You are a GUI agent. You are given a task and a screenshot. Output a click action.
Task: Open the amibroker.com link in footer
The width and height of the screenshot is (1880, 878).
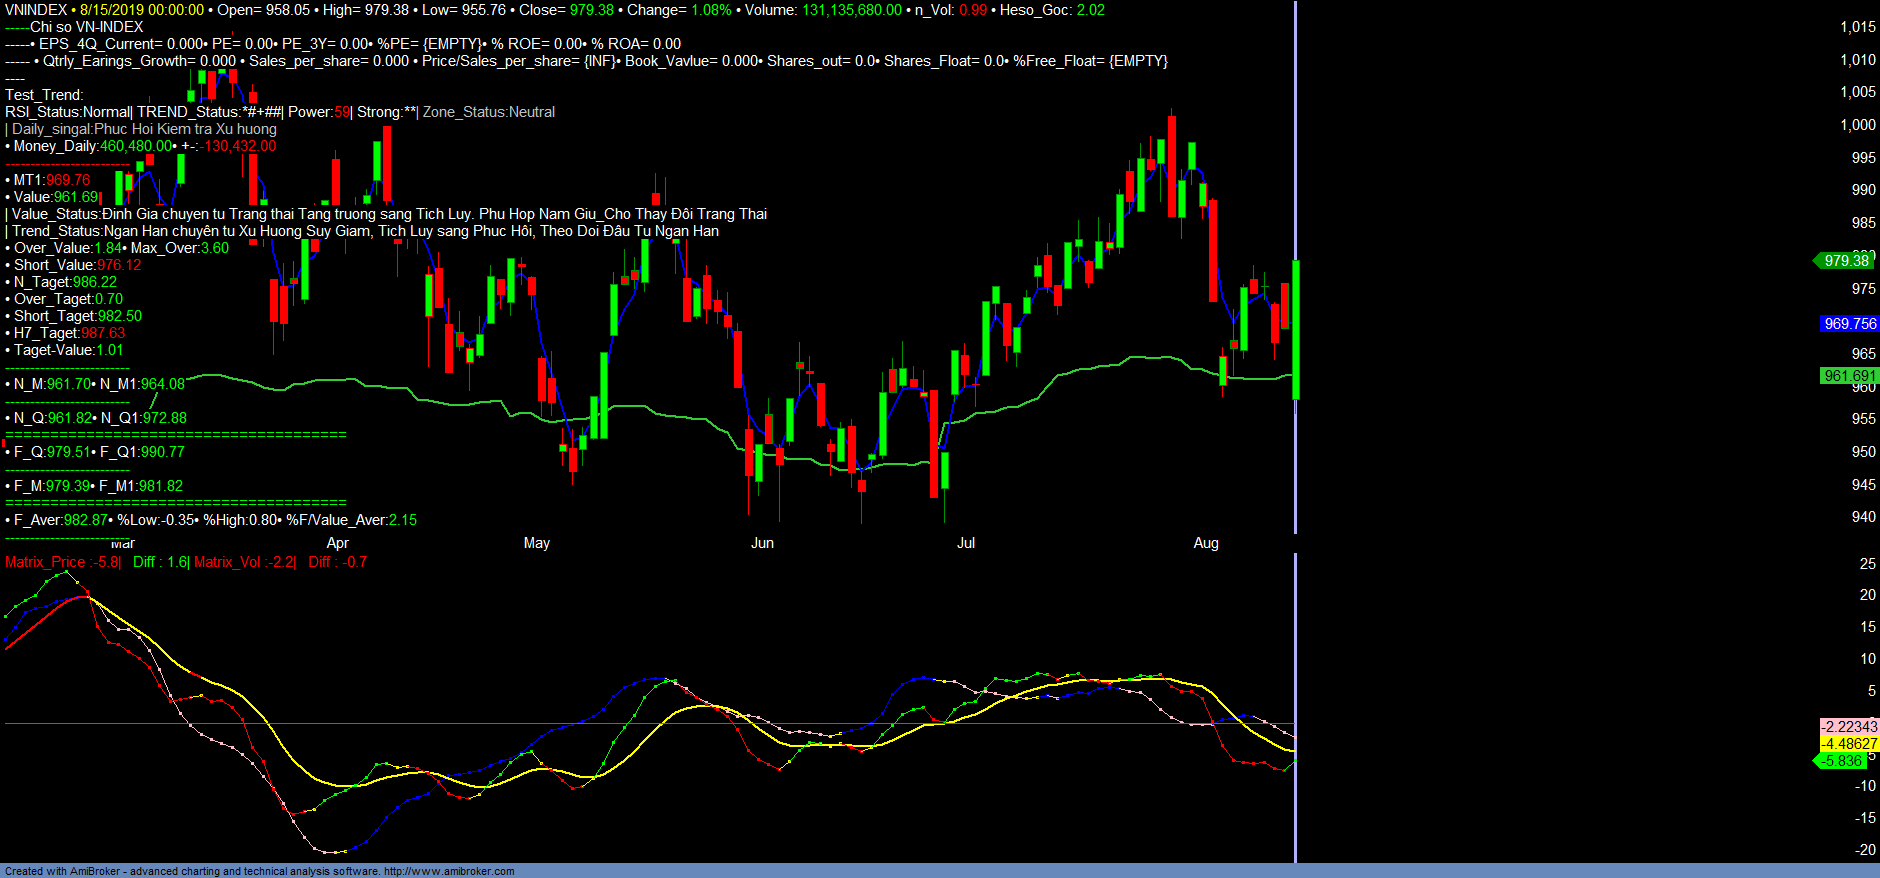tap(449, 871)
